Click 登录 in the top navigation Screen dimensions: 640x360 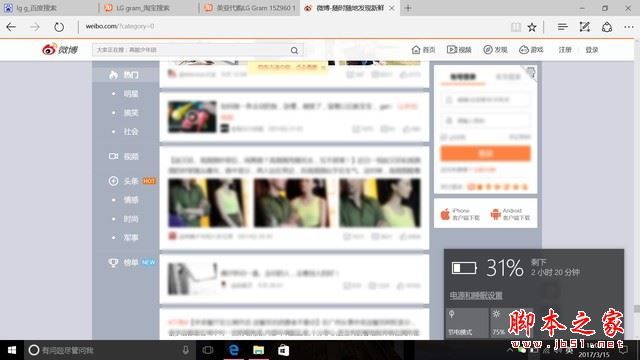pos(592,50)
